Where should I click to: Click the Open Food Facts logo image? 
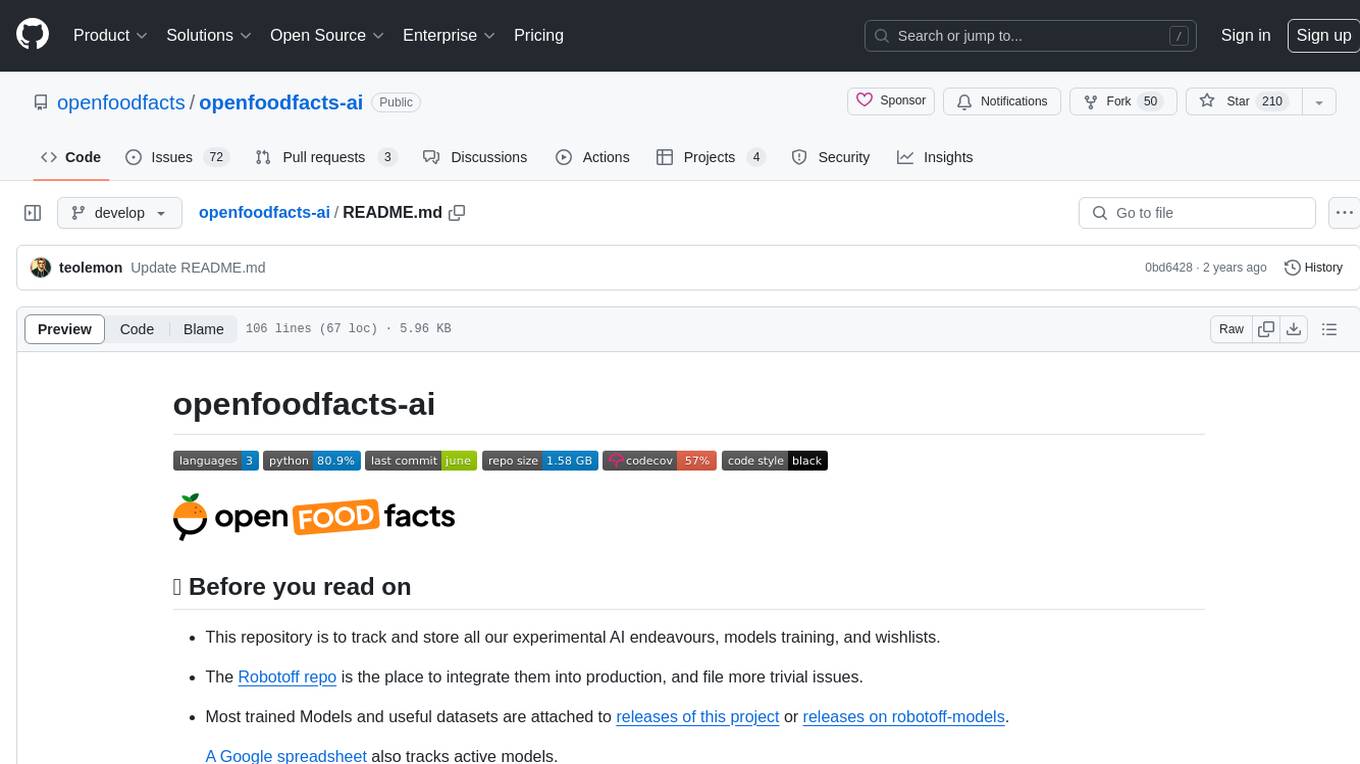click(x=314, y=517)
